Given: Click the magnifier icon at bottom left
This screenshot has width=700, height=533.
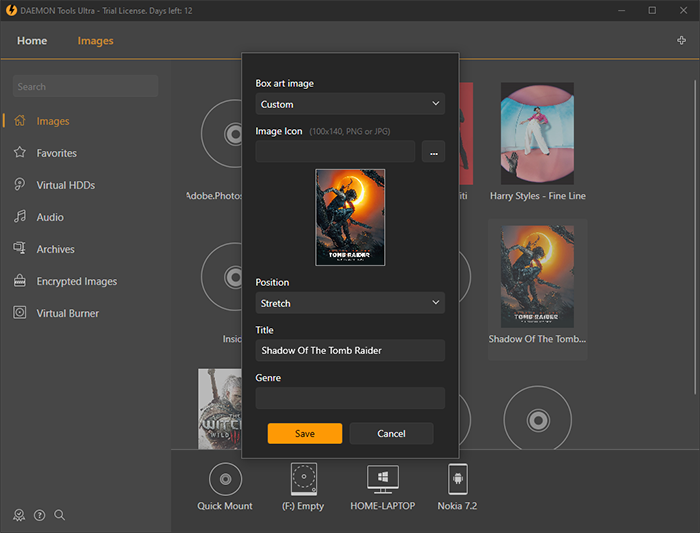Looking at the screenshot, I should coord(59,515).
